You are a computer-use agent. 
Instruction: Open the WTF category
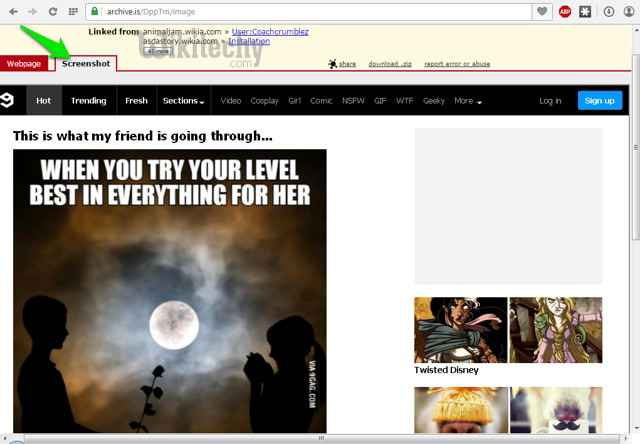tap(404, 101)
